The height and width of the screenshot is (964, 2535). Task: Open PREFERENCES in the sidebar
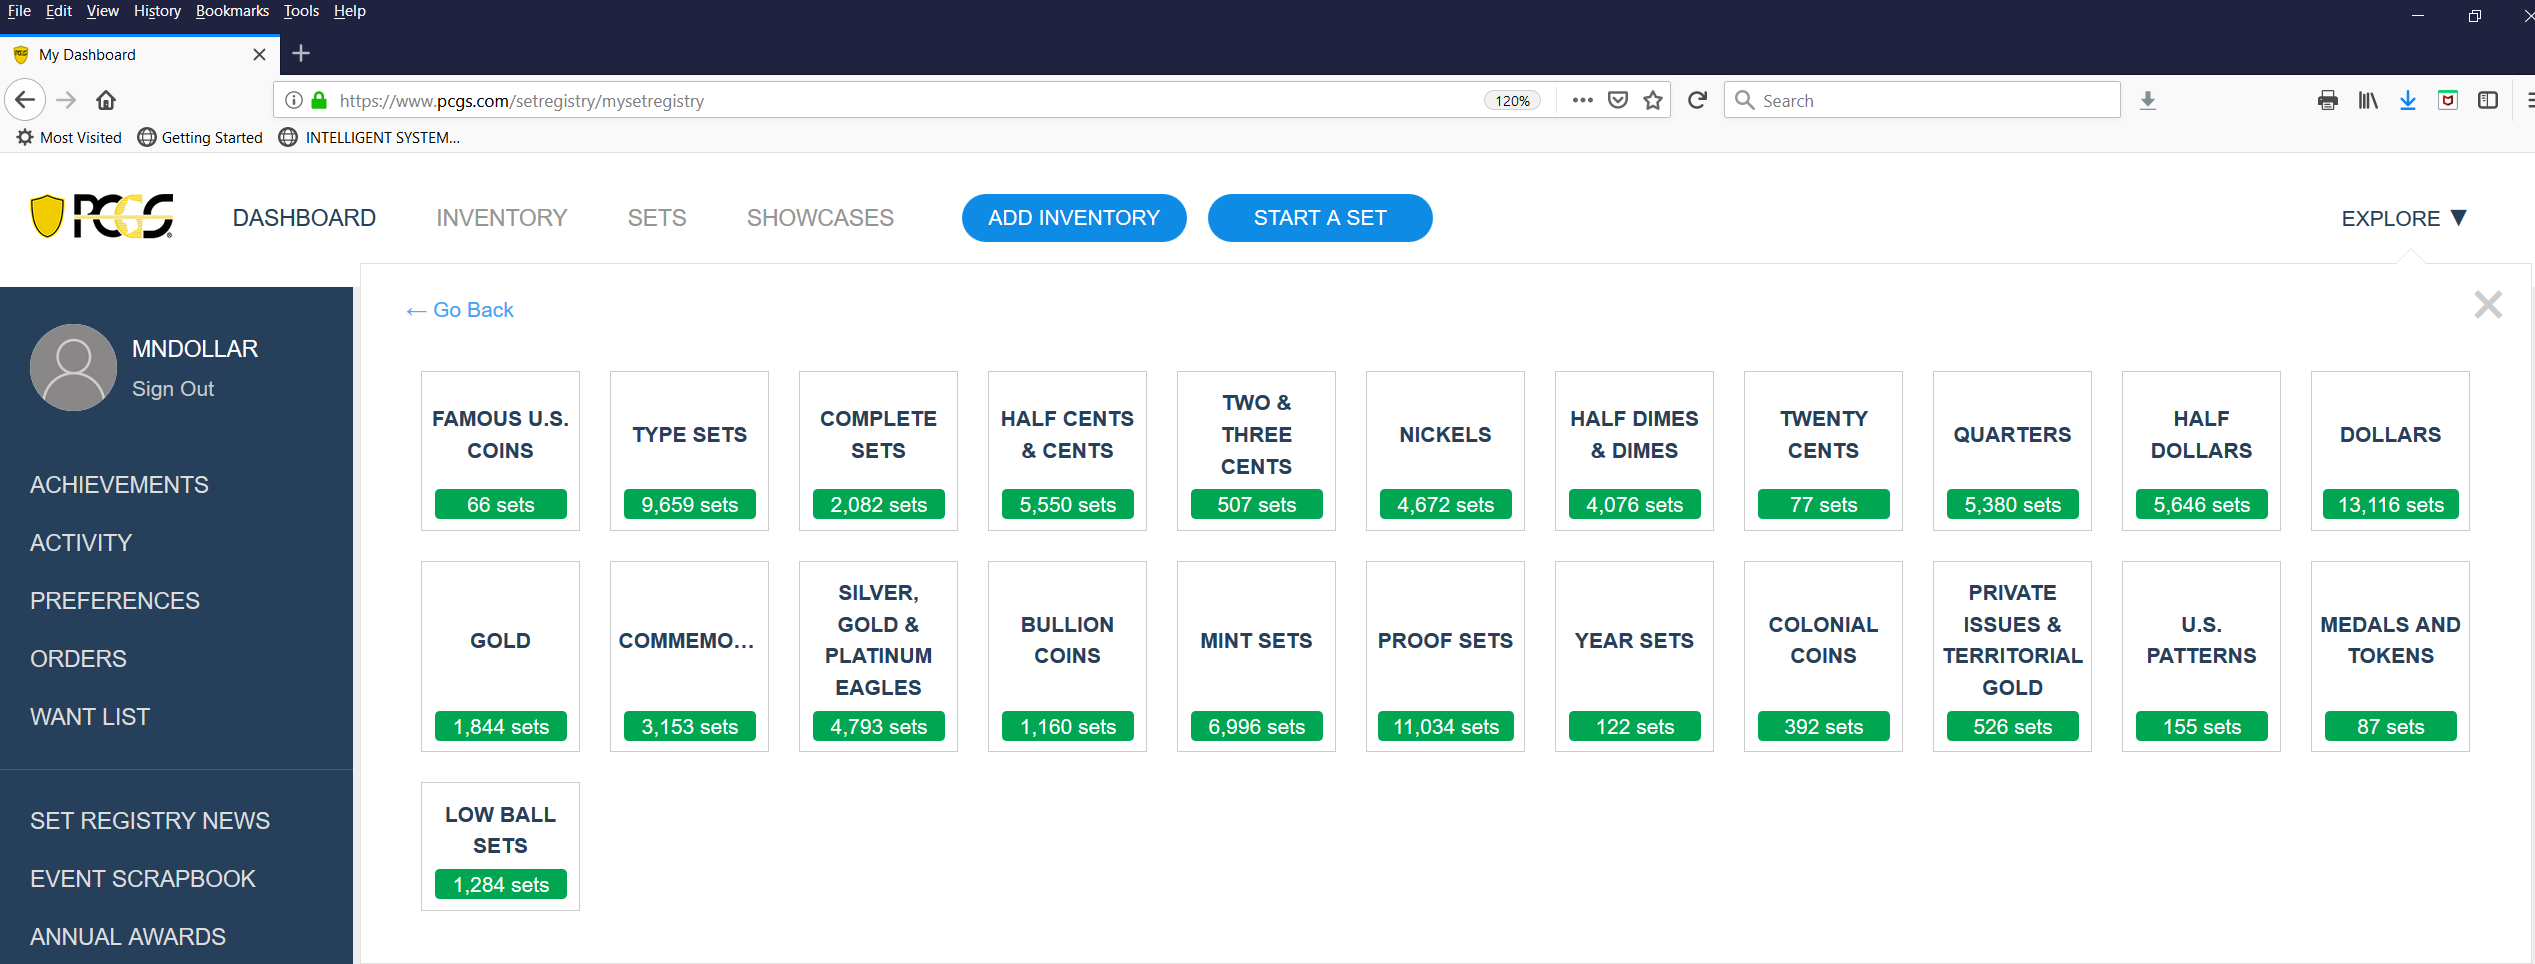[x=115, y=601]
